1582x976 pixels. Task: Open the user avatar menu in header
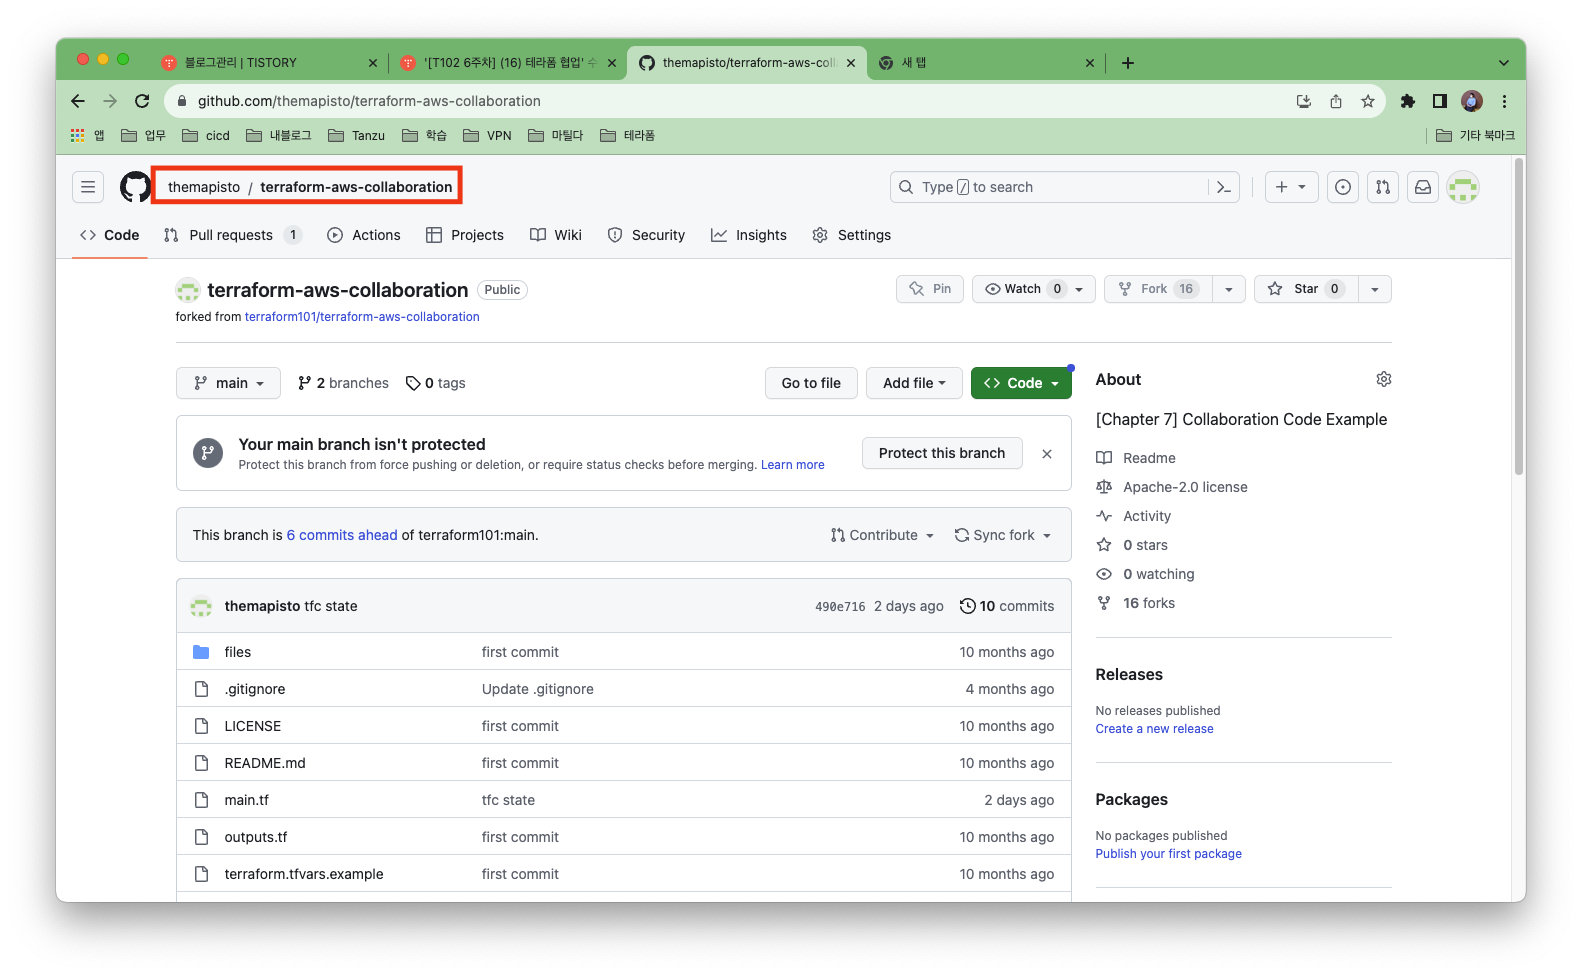(1463, 187)
